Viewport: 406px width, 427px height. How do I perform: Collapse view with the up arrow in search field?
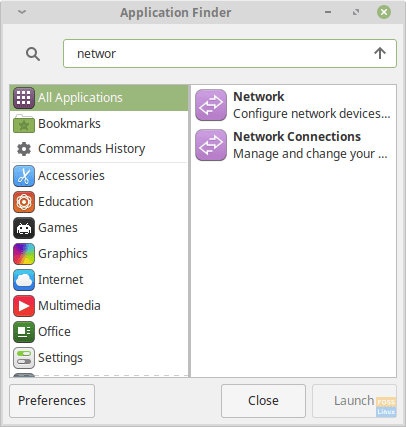pos(380,53)
